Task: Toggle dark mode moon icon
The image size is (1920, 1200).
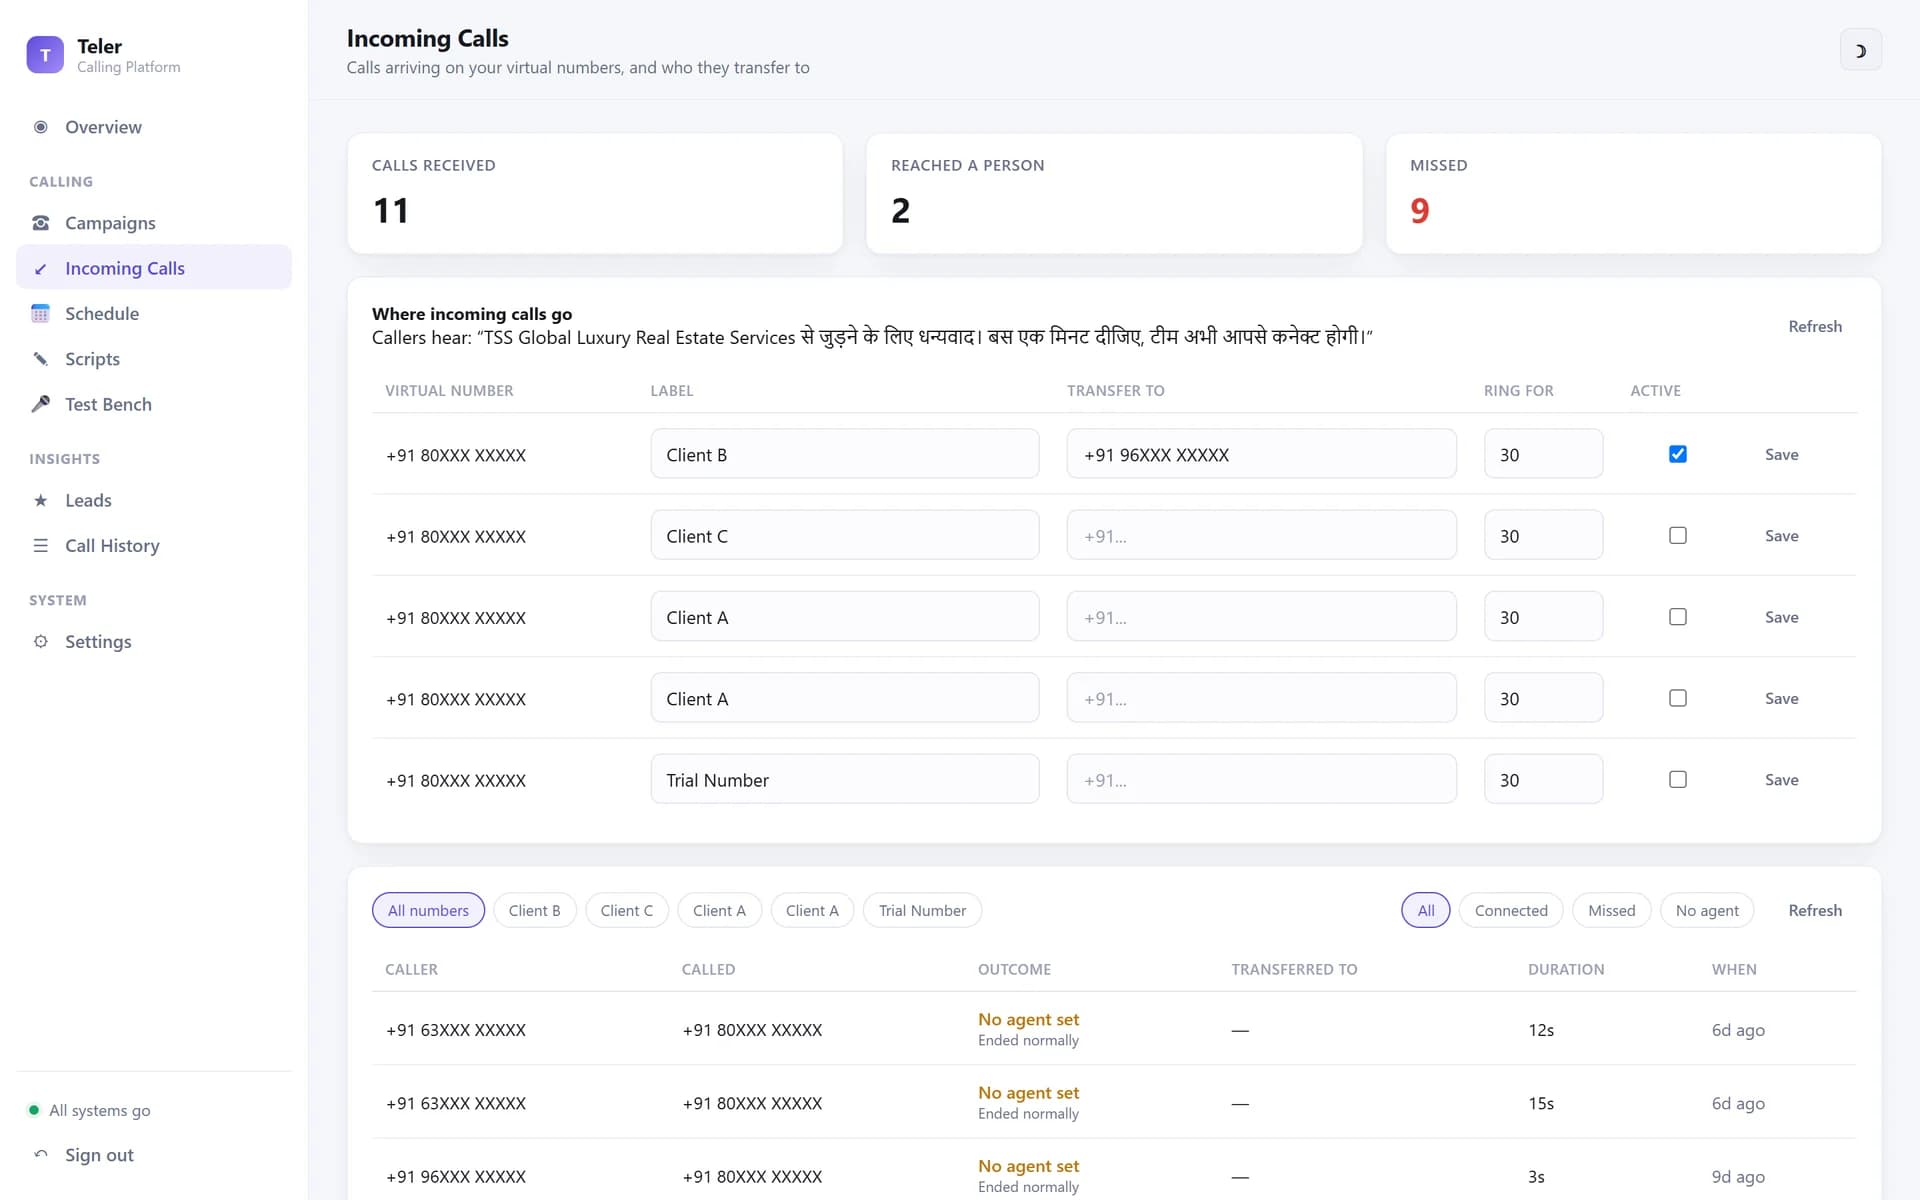Action: coord(1860,51)
